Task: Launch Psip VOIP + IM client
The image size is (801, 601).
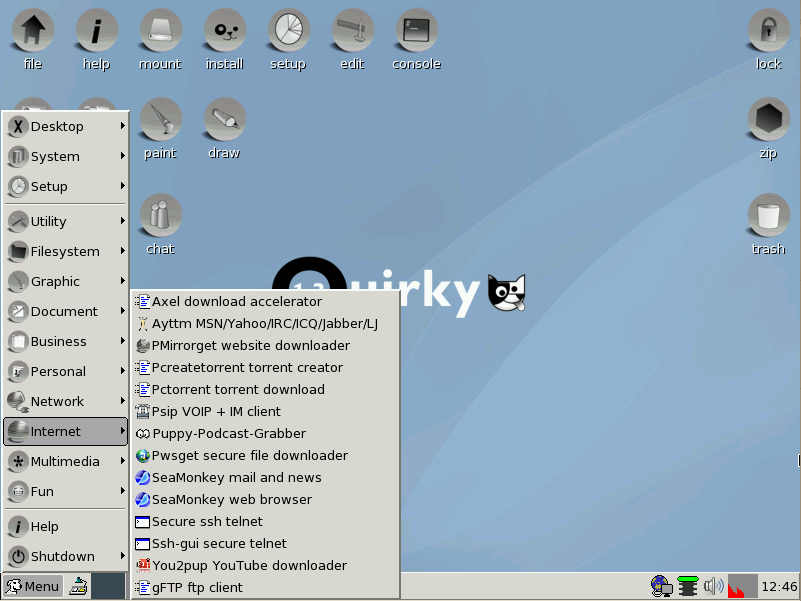Action: coord(265,411)
